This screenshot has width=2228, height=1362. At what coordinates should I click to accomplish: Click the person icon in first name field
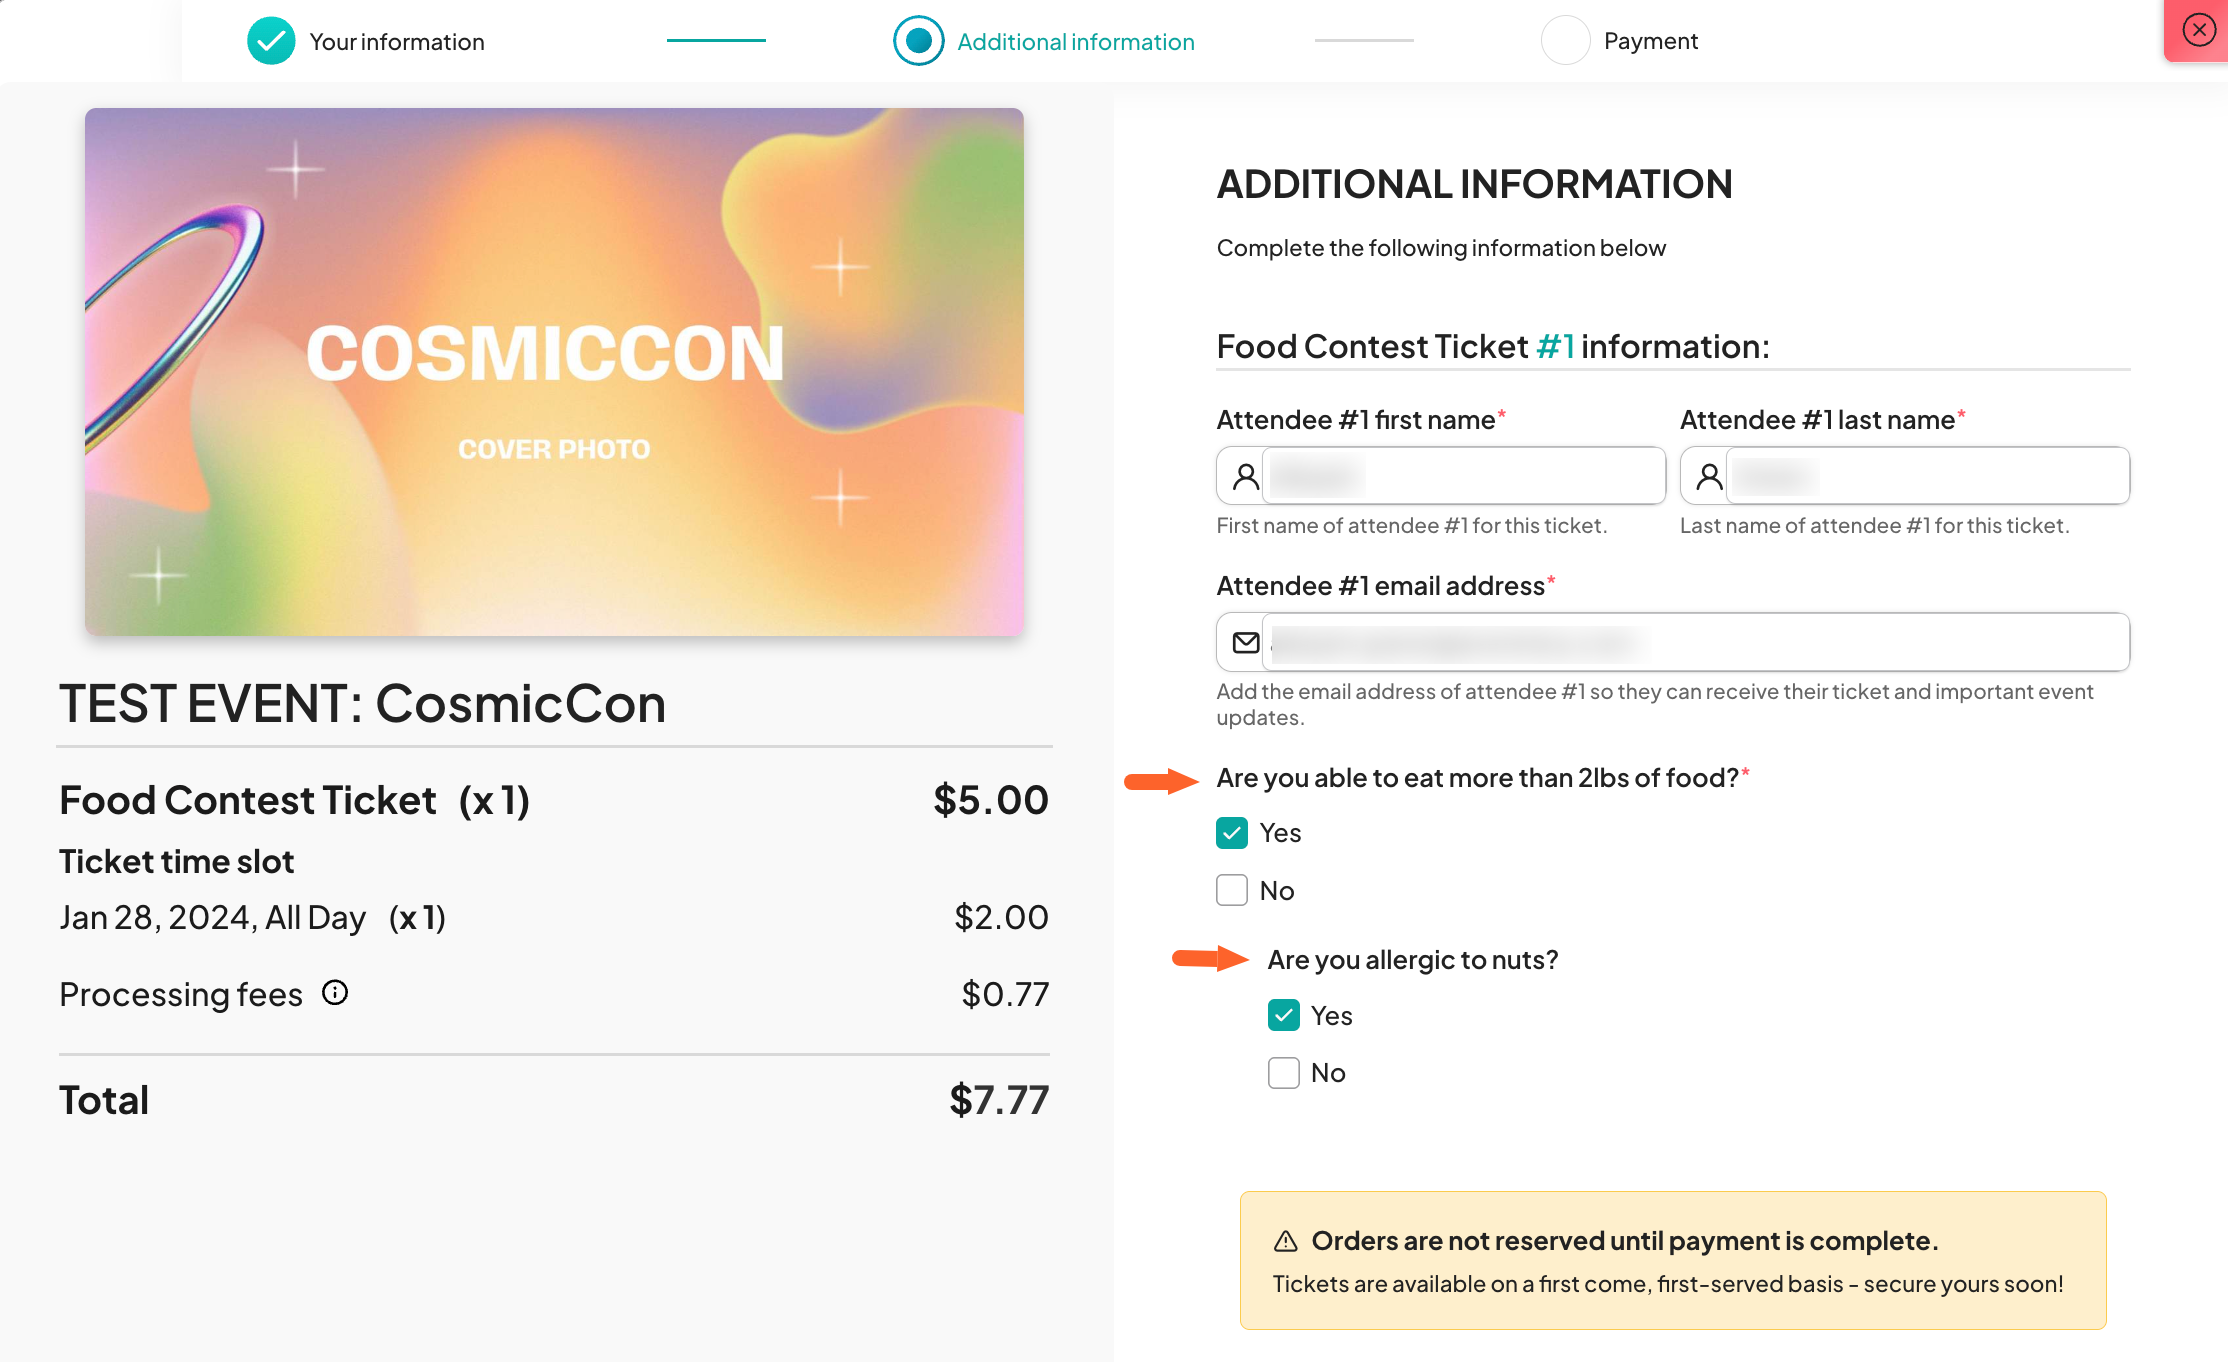(x=1245, y=476)
